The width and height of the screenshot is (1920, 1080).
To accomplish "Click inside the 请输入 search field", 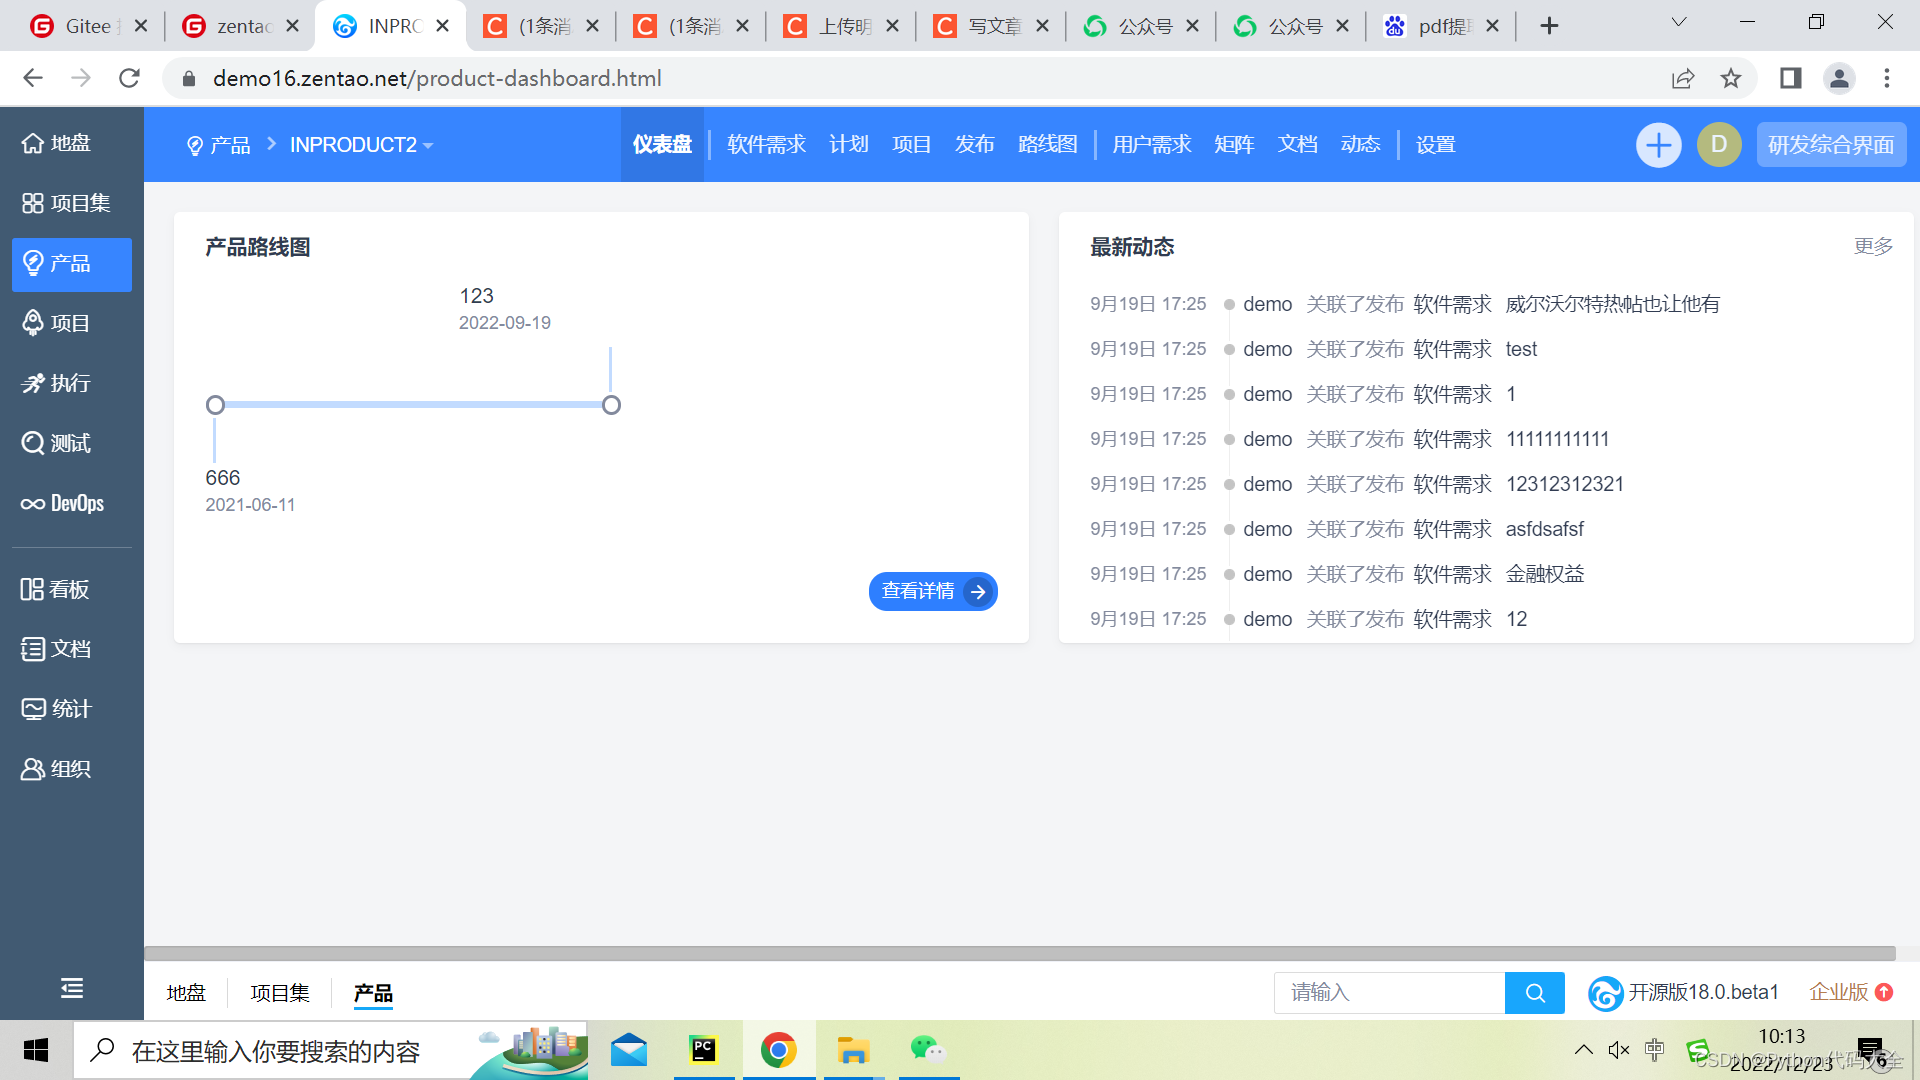I will pos(1390,992).
